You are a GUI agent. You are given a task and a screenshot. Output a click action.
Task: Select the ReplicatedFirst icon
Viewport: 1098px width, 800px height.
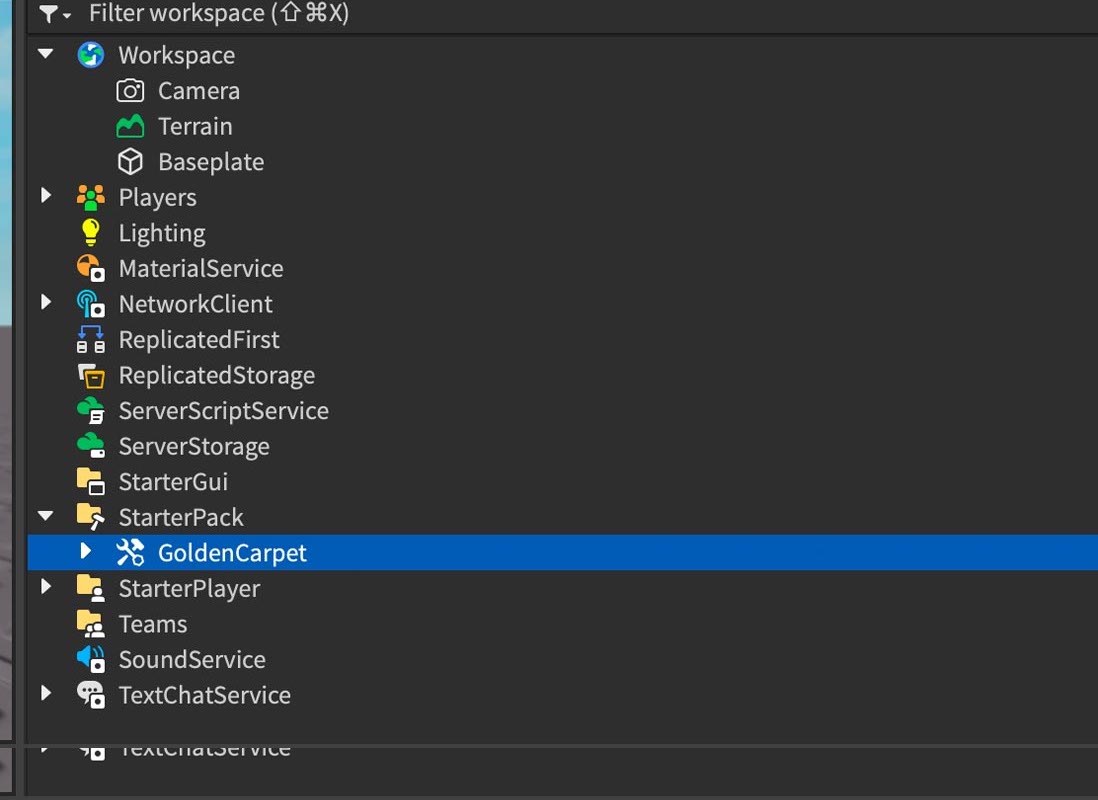click(90, 340)
